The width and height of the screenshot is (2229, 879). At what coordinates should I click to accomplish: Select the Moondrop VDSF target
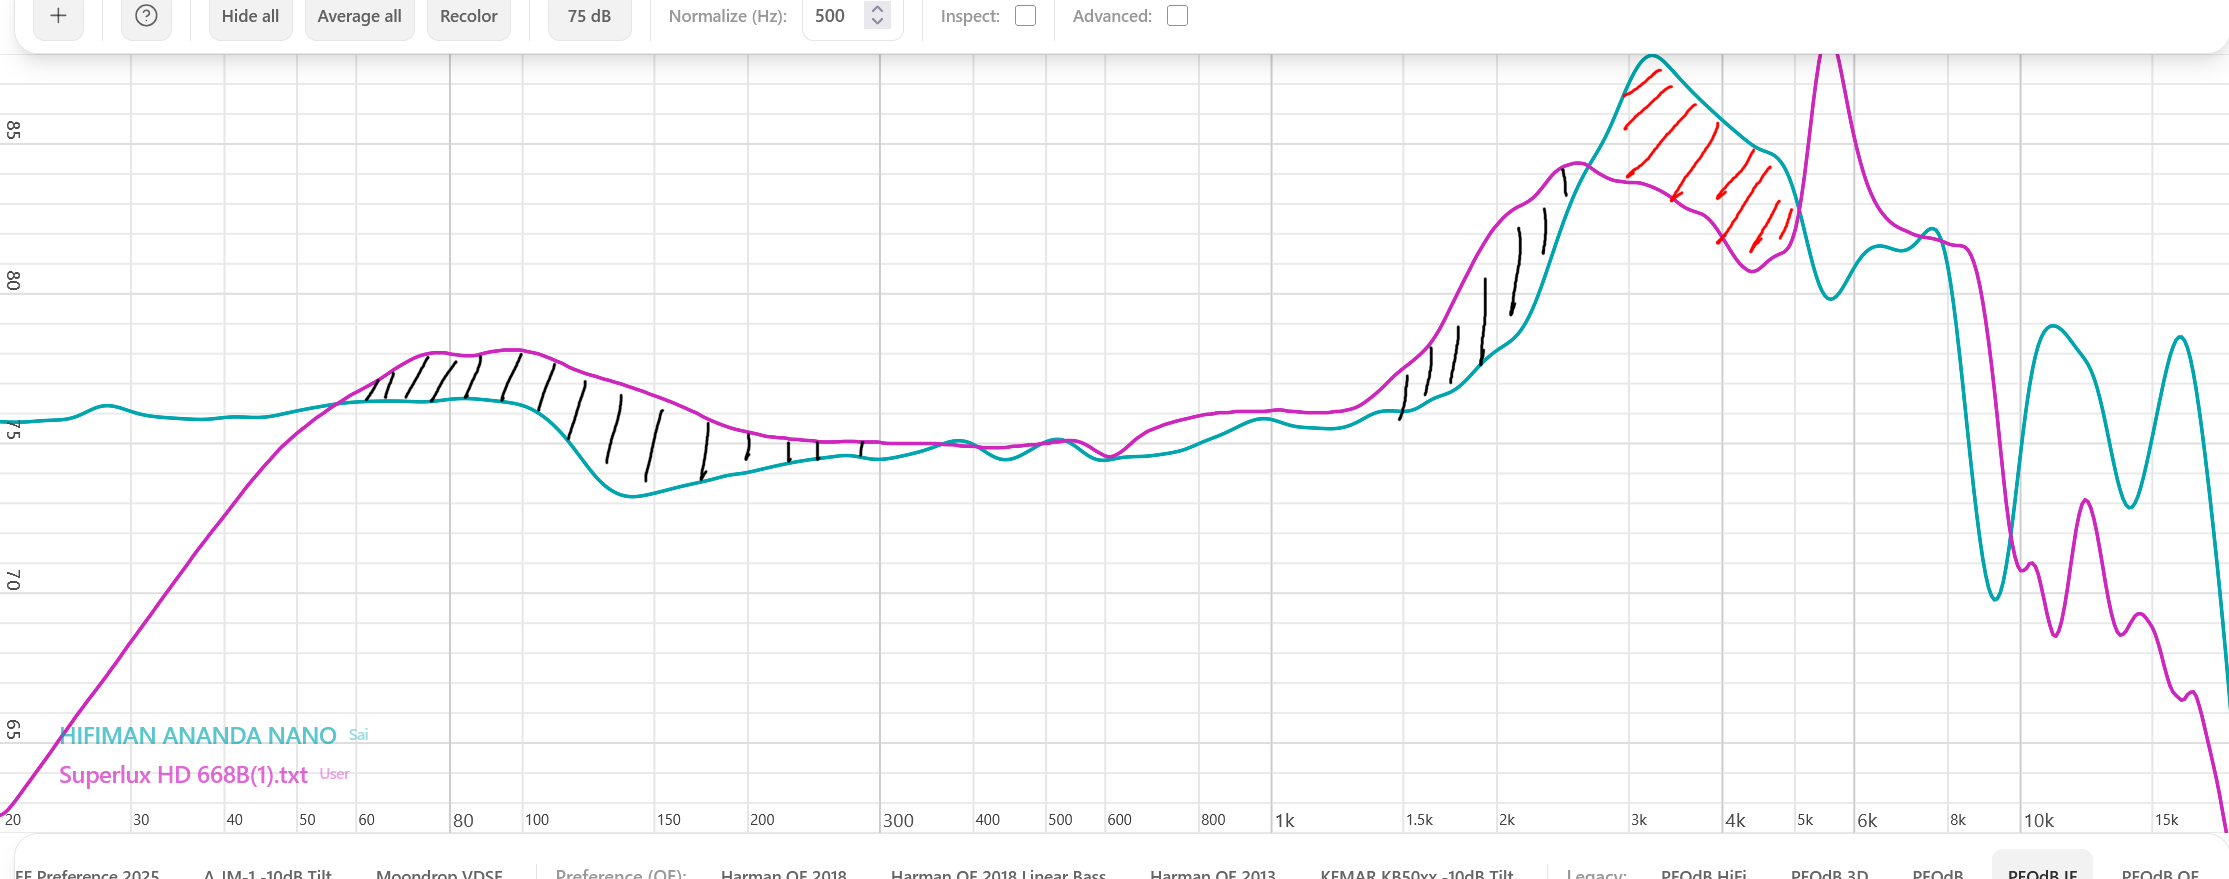tap(439, 873)
